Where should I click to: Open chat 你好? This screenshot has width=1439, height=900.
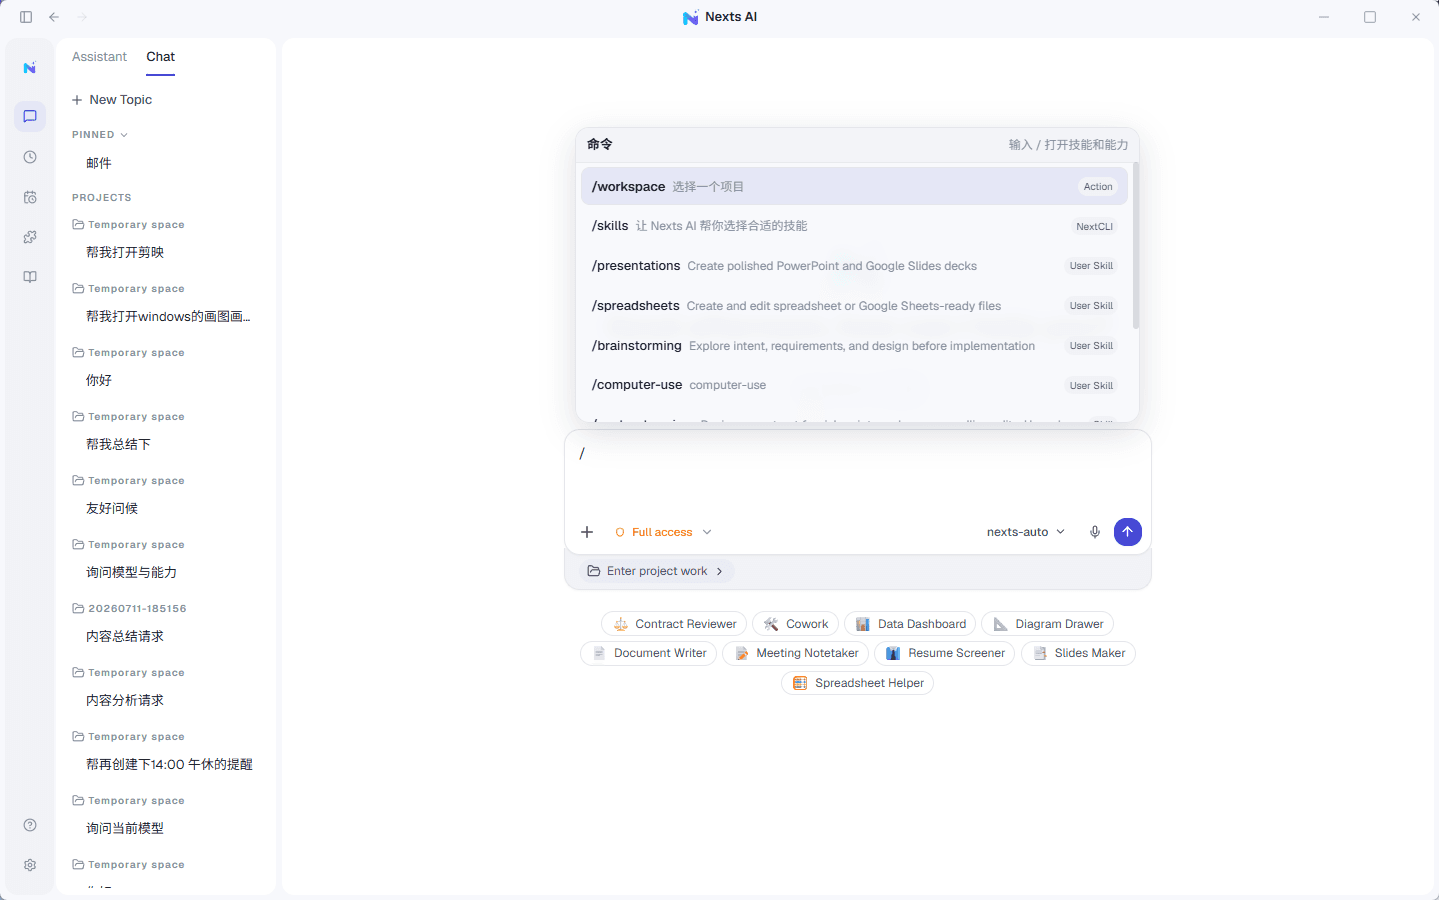coord(99,380)
